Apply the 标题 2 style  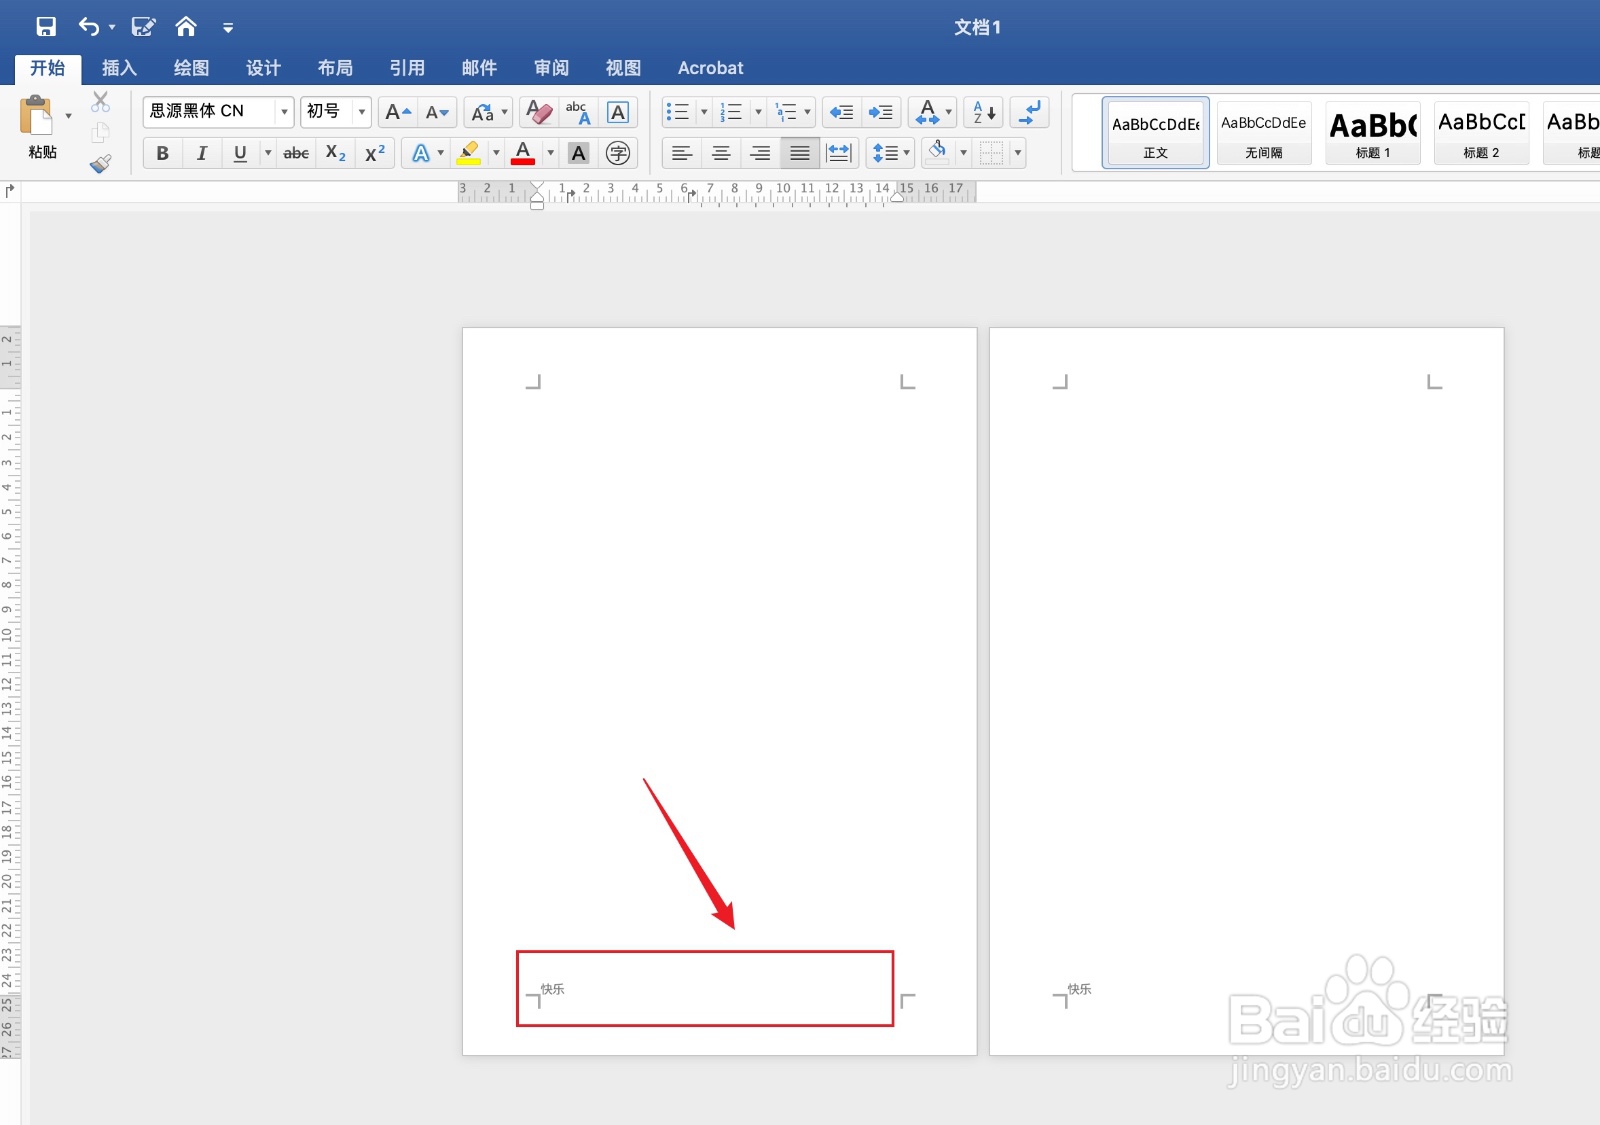(x=1481, y=132)
